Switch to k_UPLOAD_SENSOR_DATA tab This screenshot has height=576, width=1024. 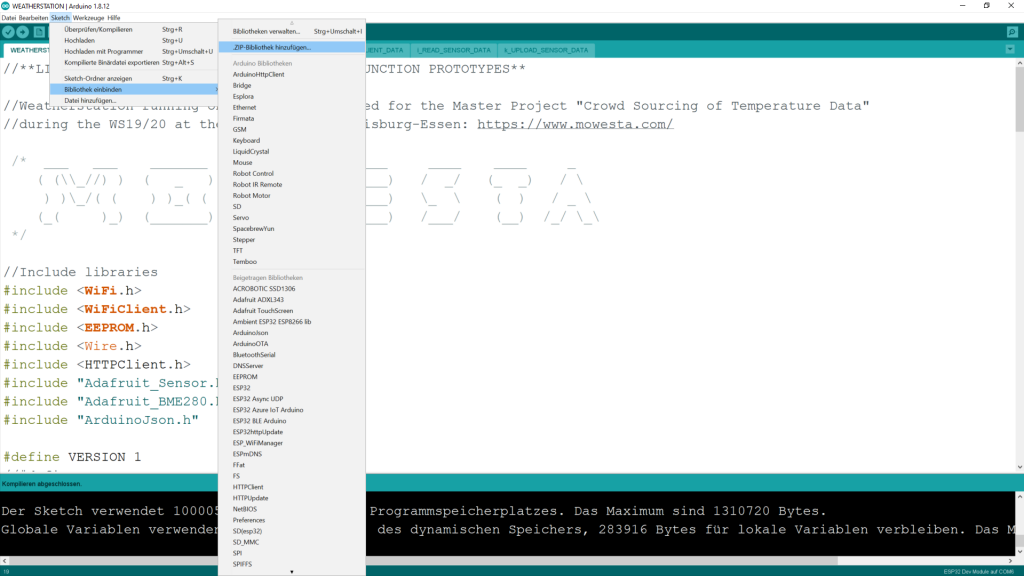pyautogui.click(x=546, y=50)
